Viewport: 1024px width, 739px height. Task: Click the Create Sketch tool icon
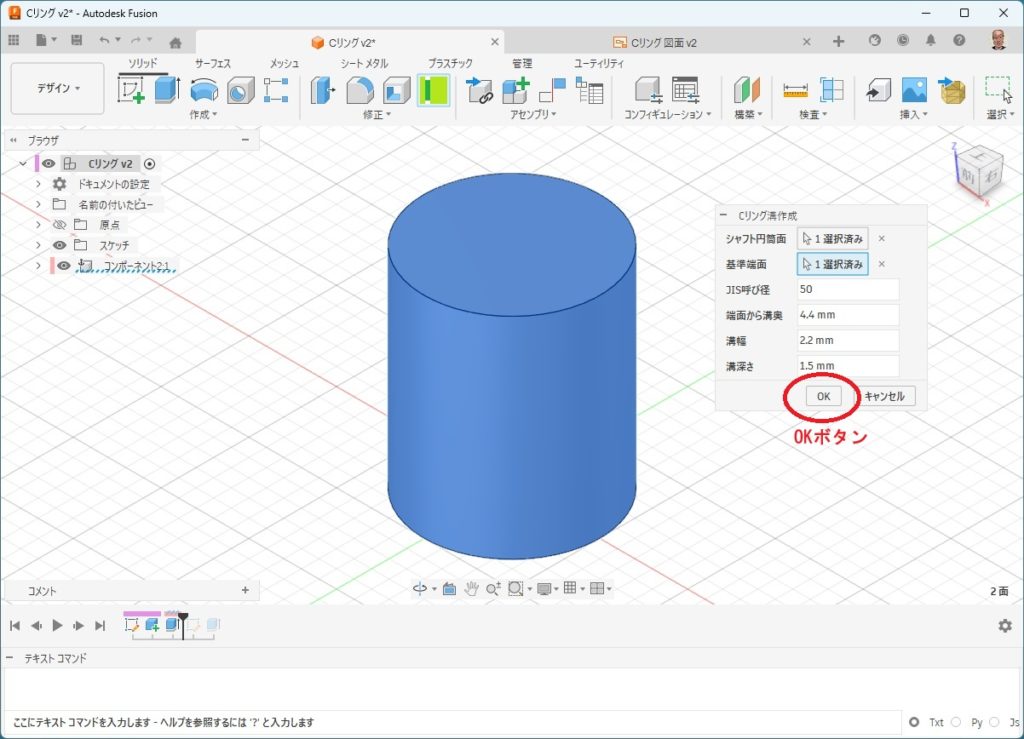132,90
